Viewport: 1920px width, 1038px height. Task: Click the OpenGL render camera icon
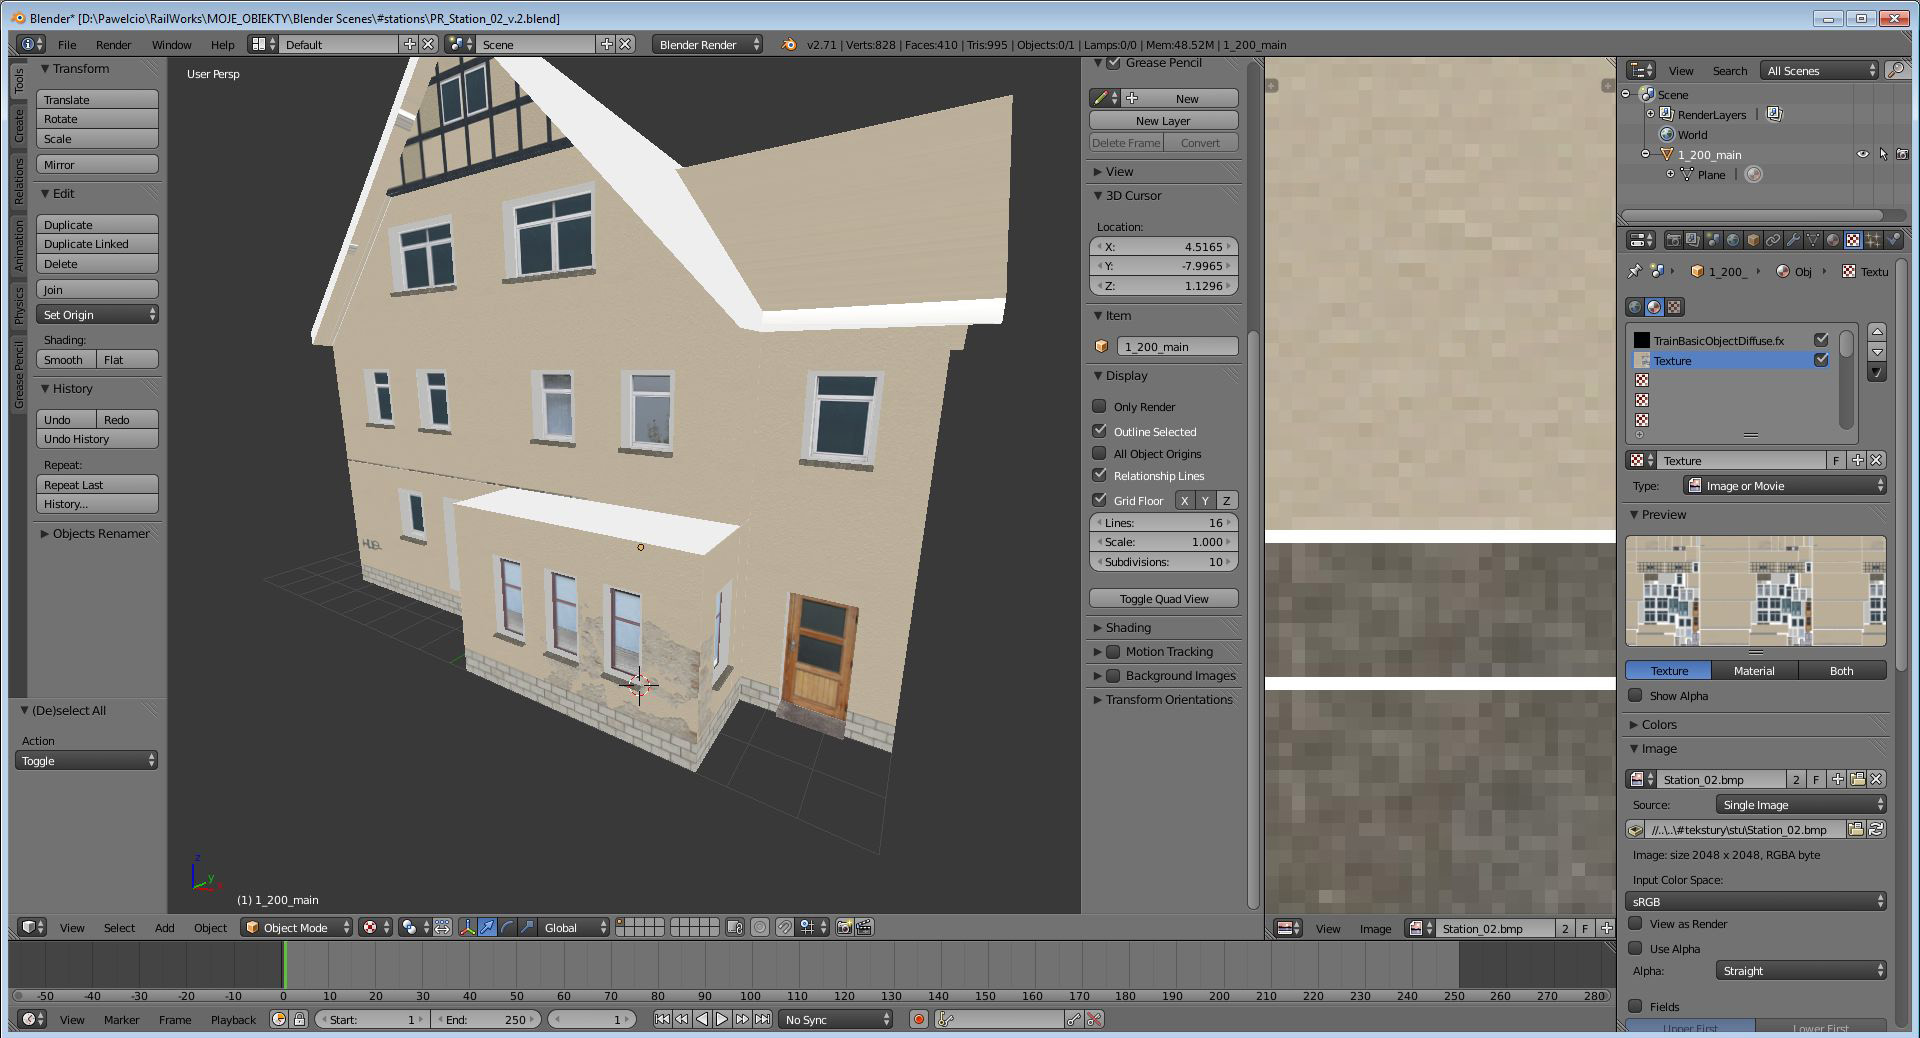(844, 928)
